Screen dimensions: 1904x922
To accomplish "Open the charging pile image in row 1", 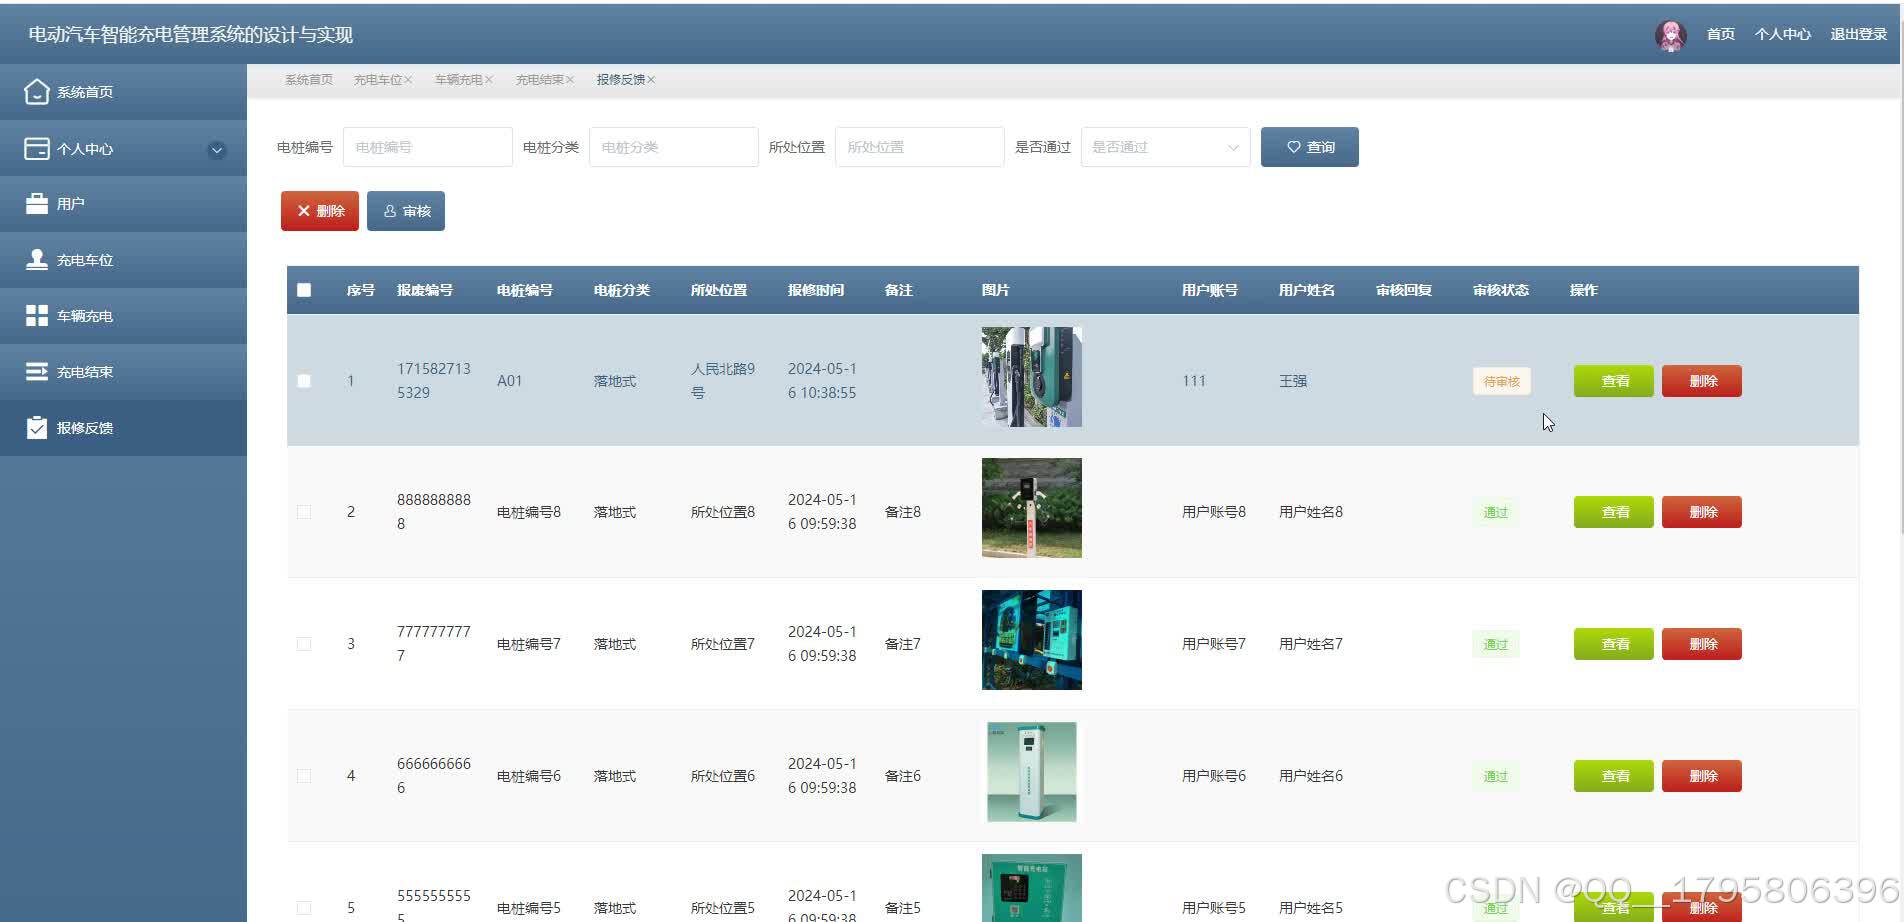I will coord(1032,377).
